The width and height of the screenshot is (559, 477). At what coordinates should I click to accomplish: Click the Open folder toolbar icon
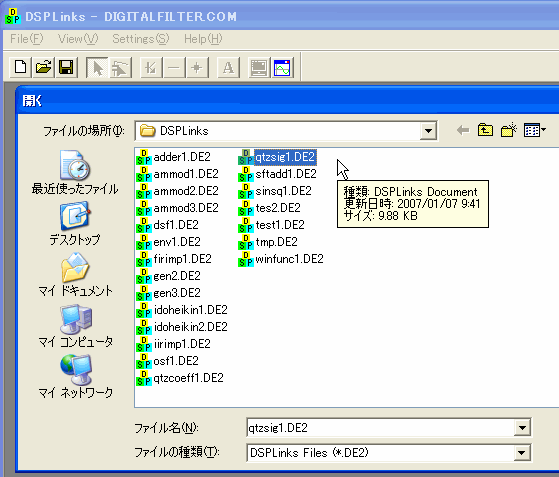tap(43, 67)
